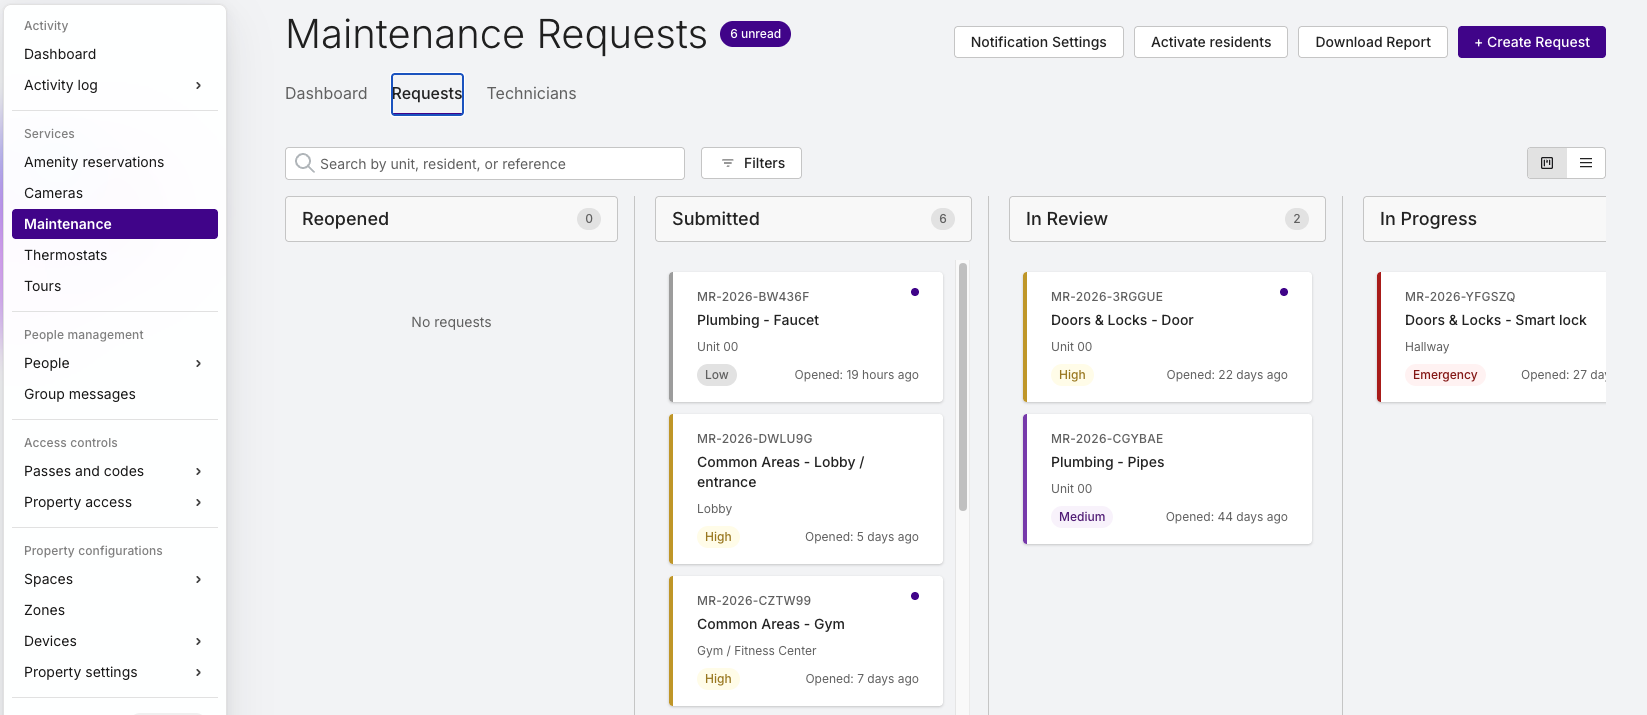Image resolution: width=1647 pixels, height=715 pixels.
Task: Expand the Property access submenu
Action: click(199, 502)
